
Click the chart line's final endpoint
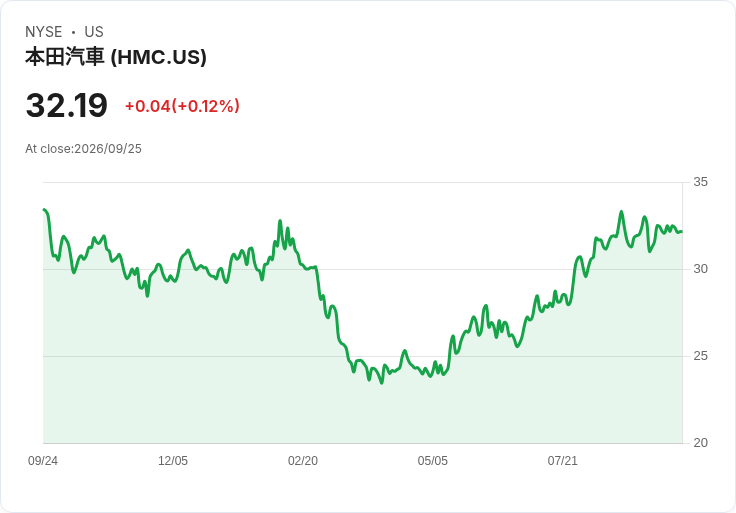[682, 231]
